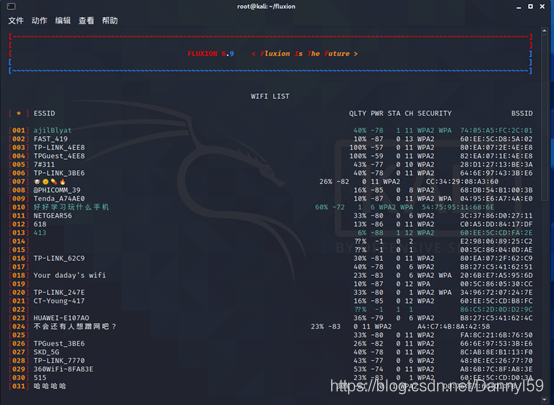Screen dimensions: 554x405
Task: Open the 文件 menu
Action: click(x=16, y=21)
